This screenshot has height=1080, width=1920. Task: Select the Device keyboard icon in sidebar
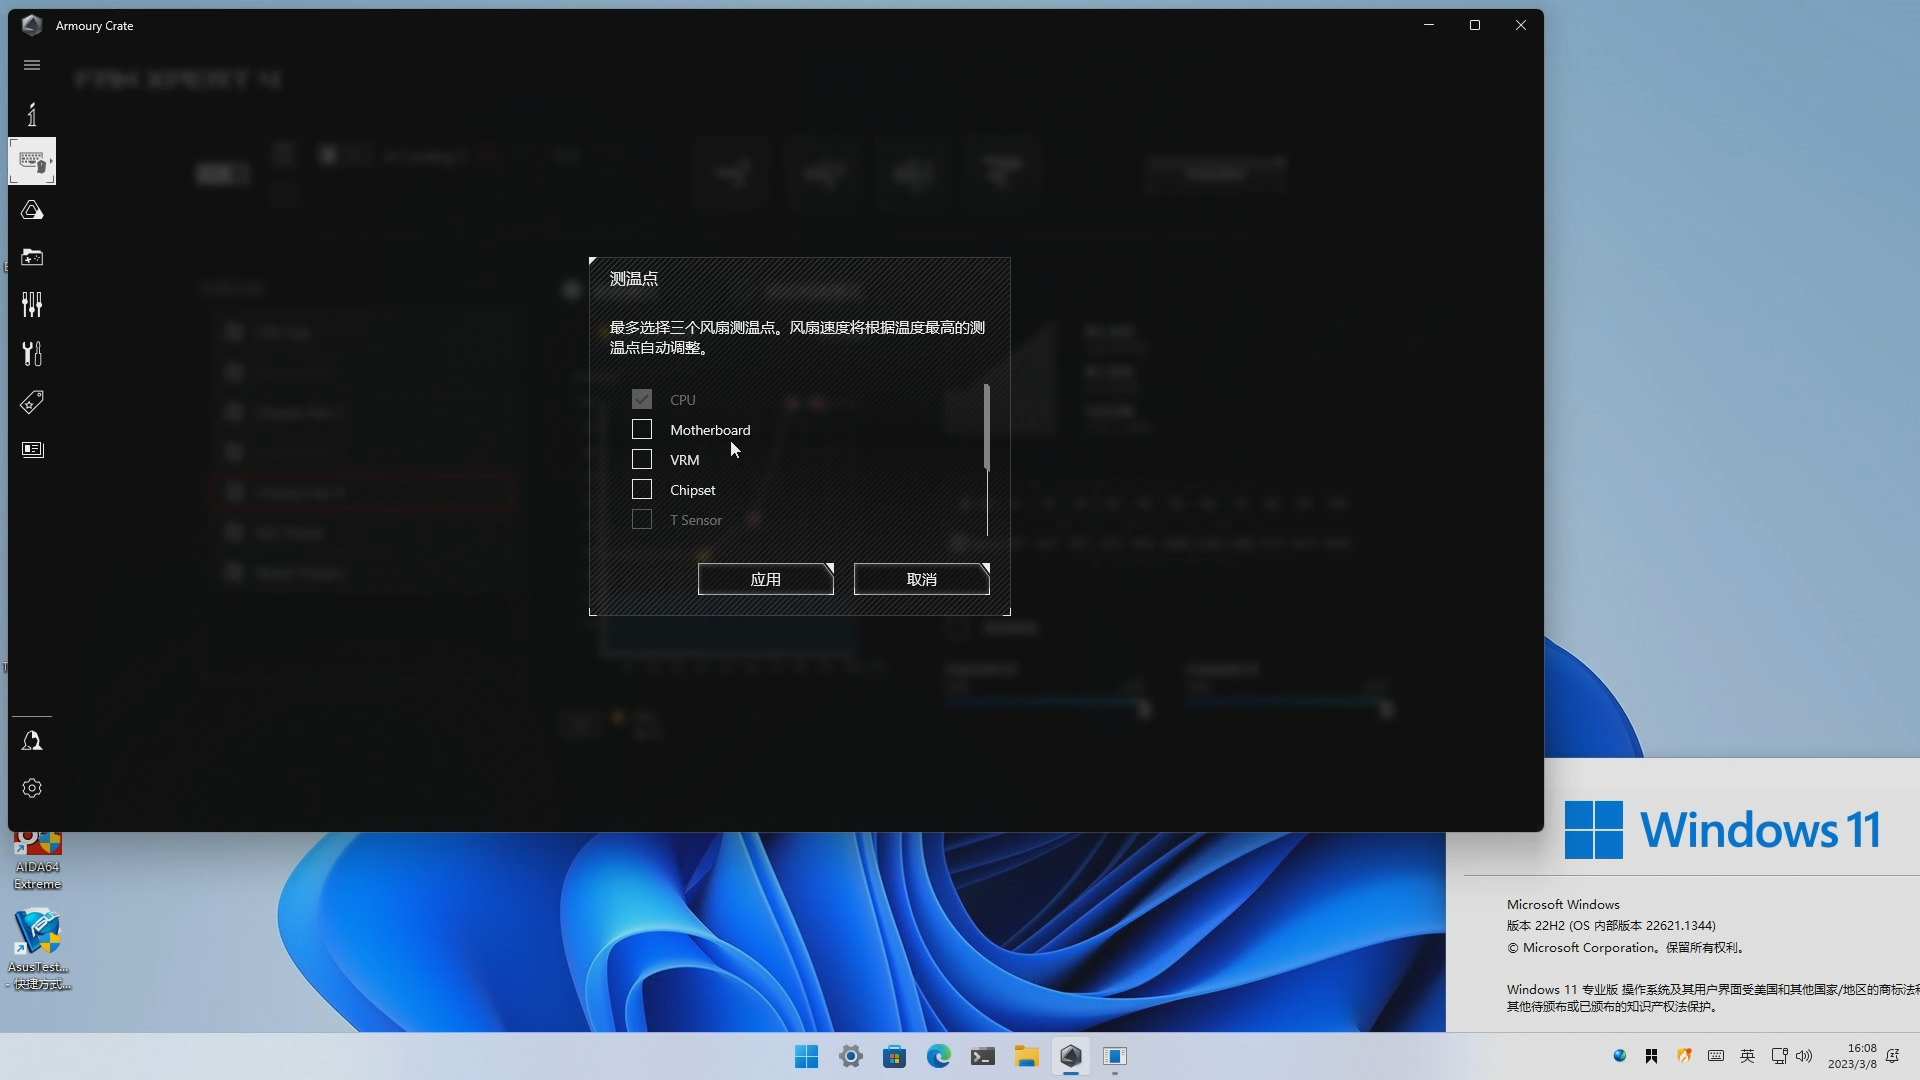[32, 161]
